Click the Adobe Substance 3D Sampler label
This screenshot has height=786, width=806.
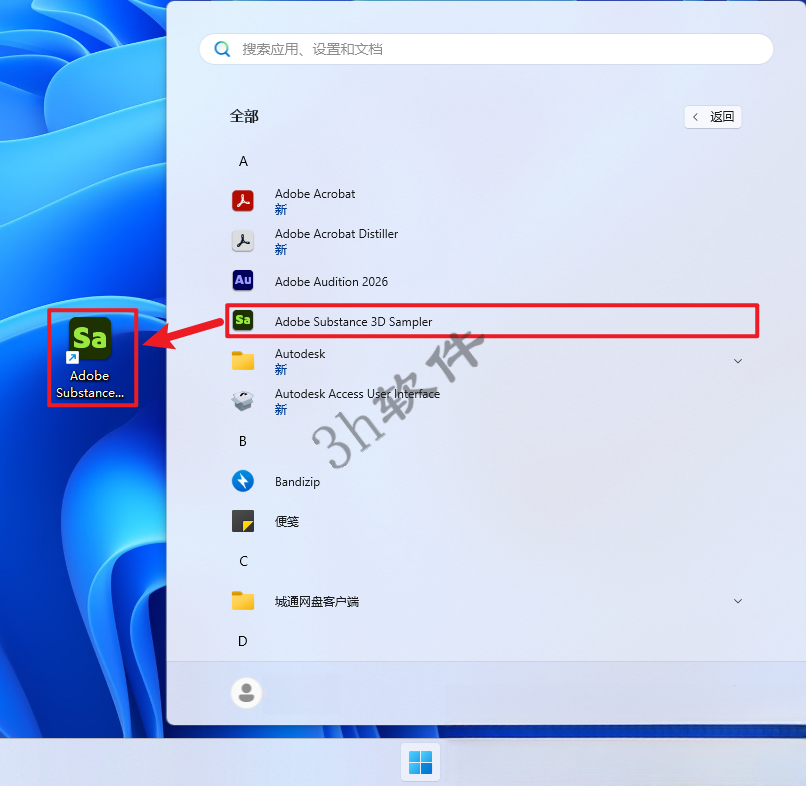coord(354,322)
